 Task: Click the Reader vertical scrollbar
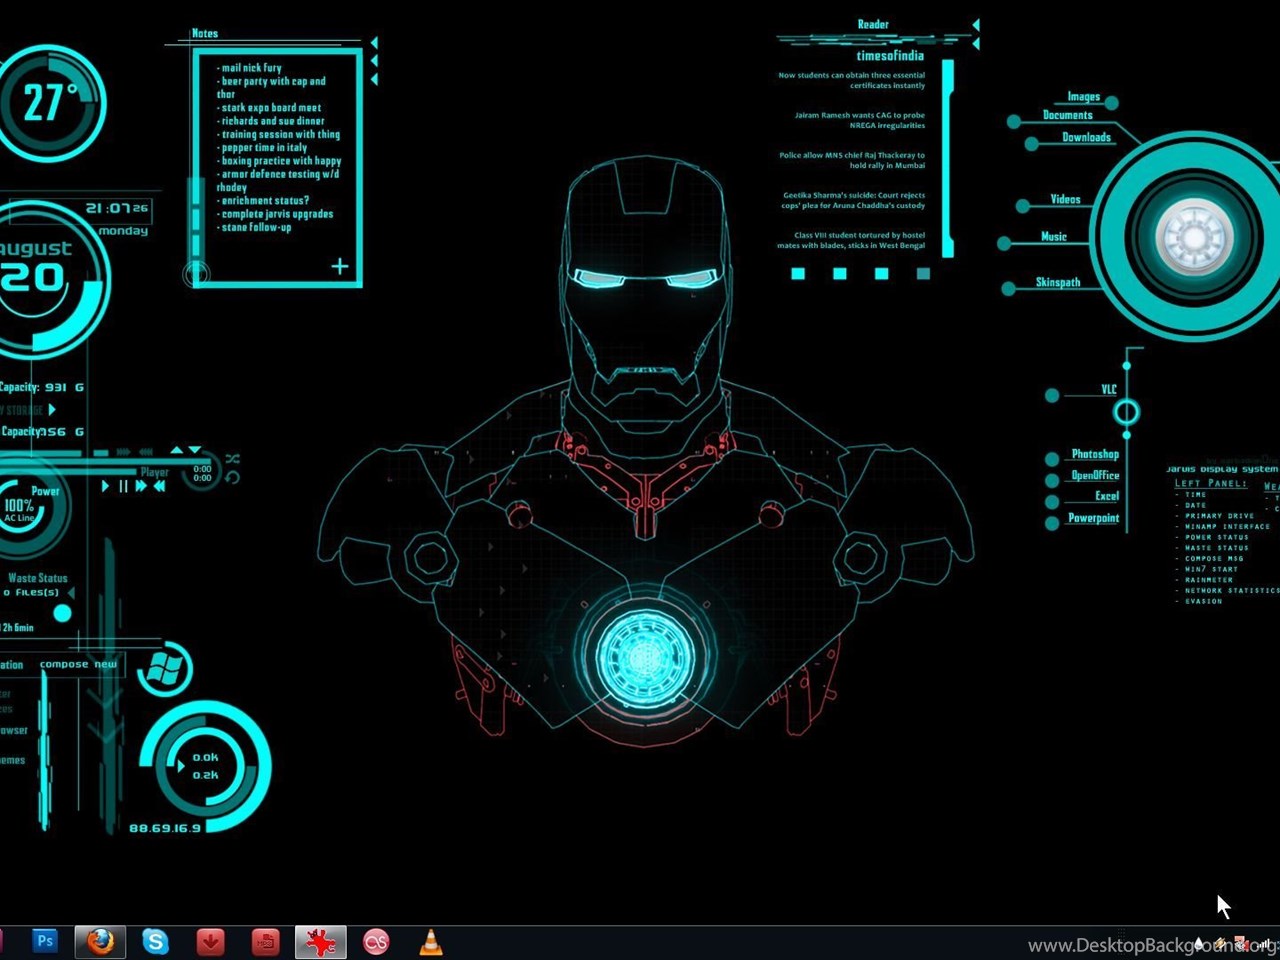click(947, 158)
